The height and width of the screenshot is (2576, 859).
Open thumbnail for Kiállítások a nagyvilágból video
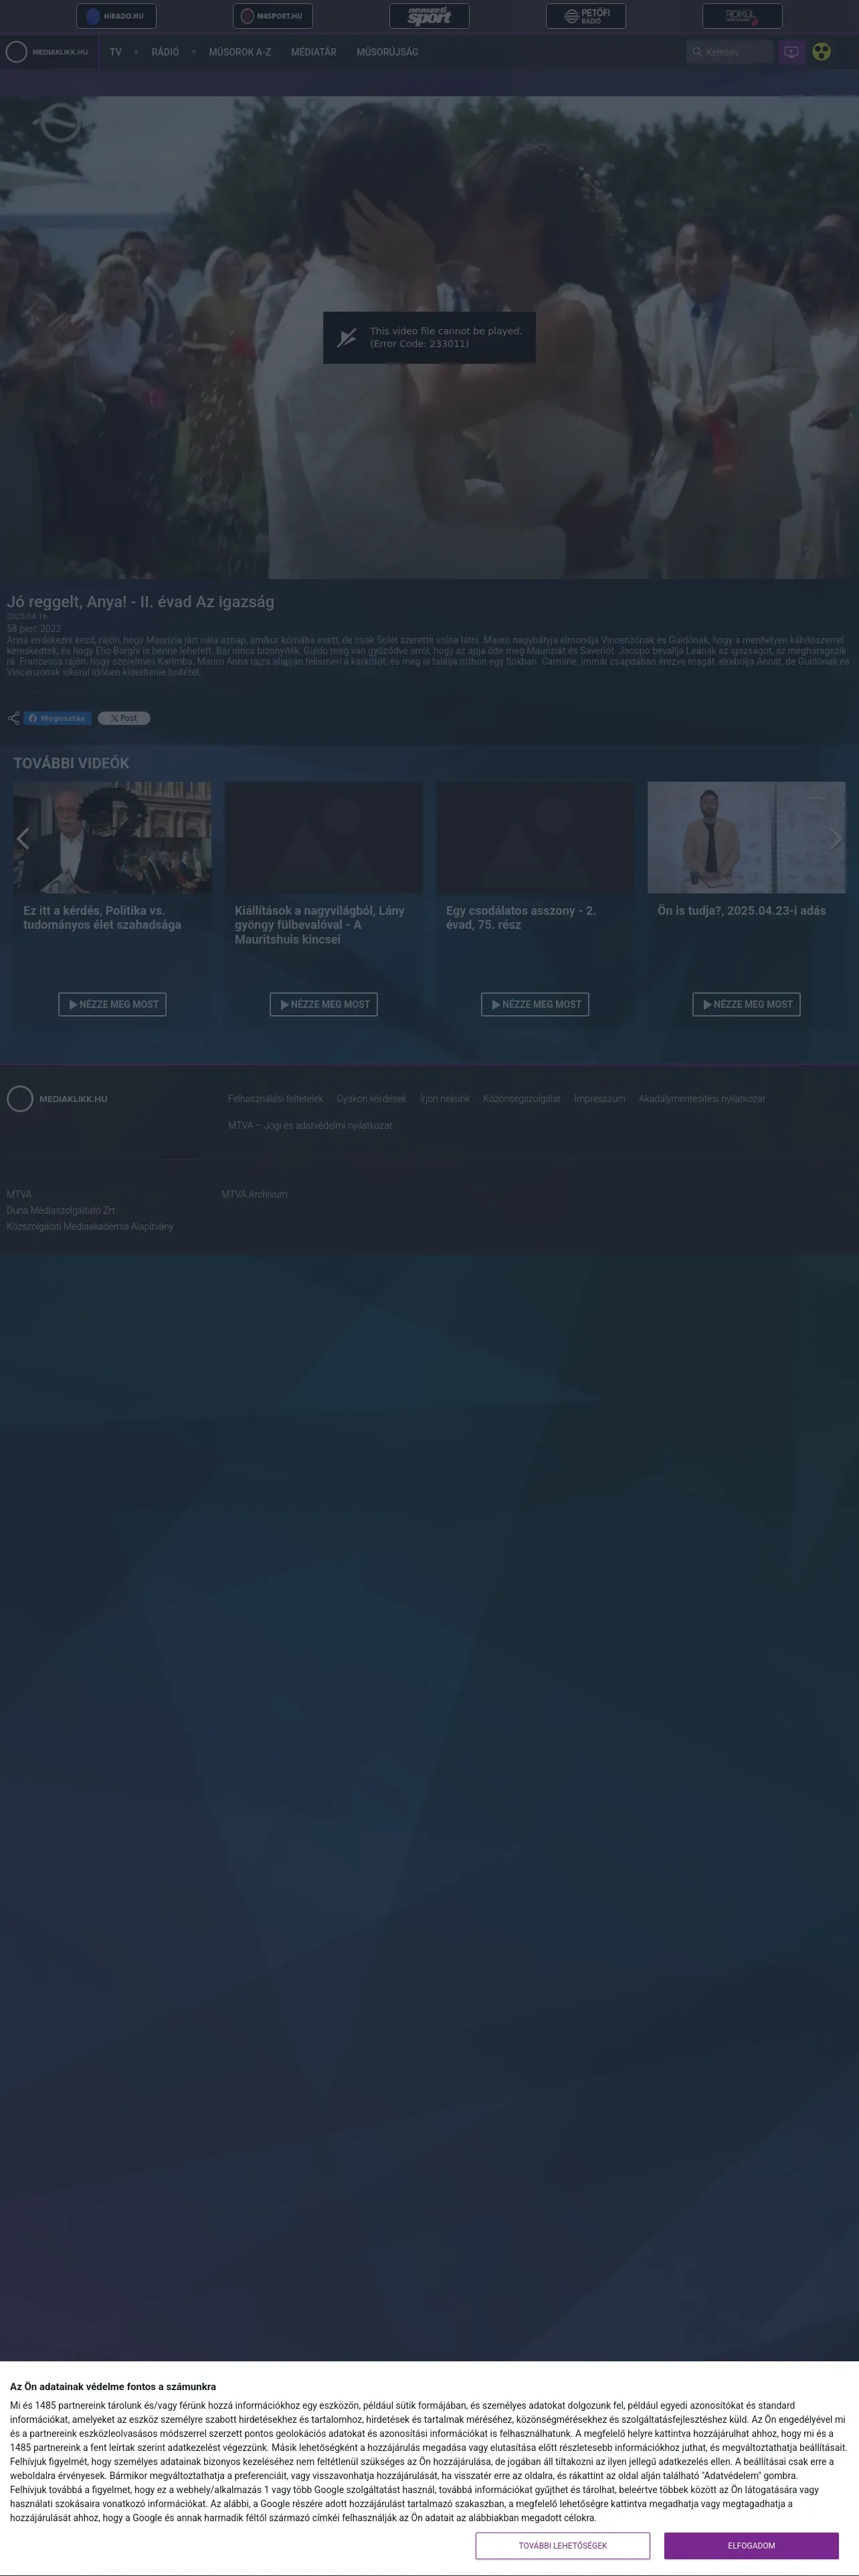pos(324,837)
